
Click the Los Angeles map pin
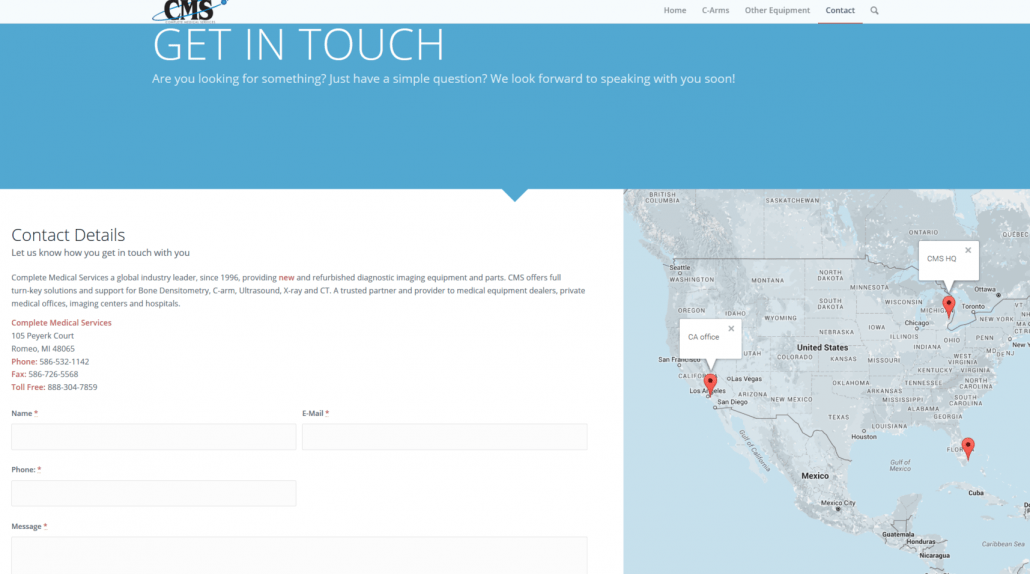pyautogui.click(x=710, y=382)
